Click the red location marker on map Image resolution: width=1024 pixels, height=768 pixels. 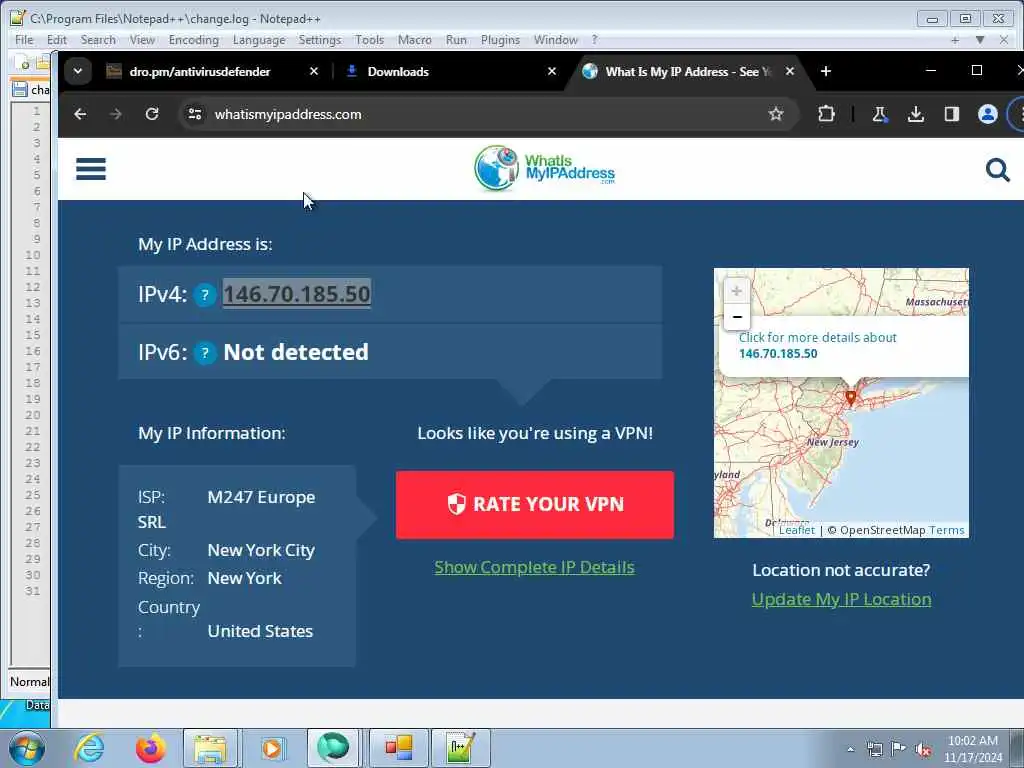850,396
